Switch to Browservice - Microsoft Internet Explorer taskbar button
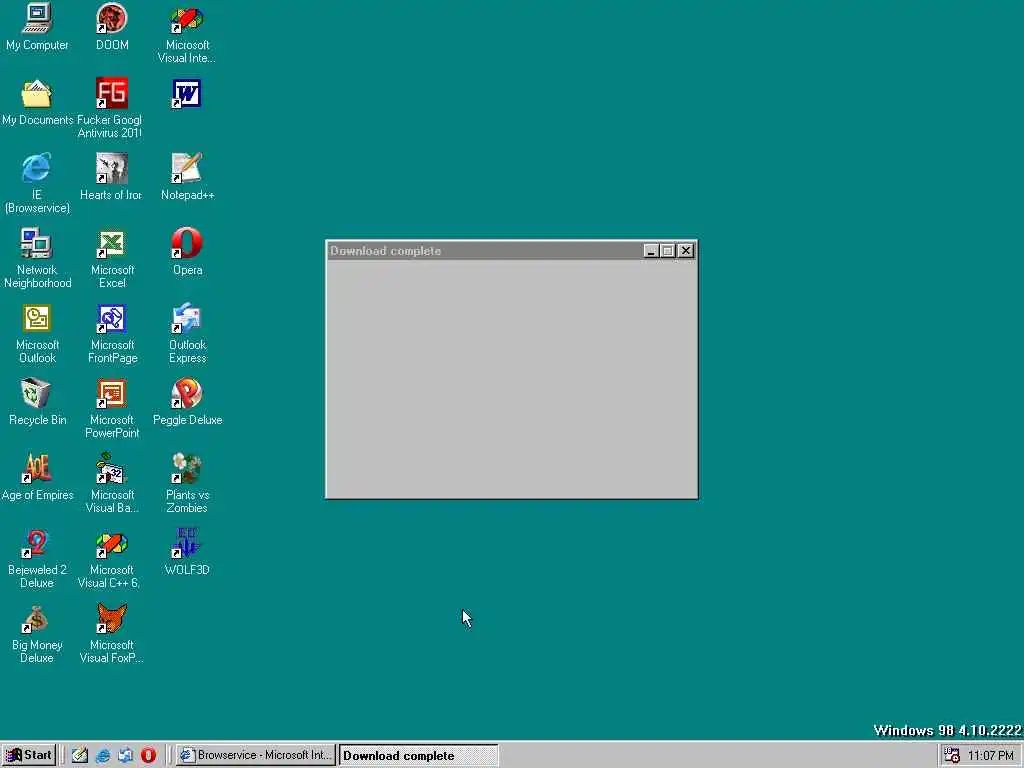 tap(256, 755)
